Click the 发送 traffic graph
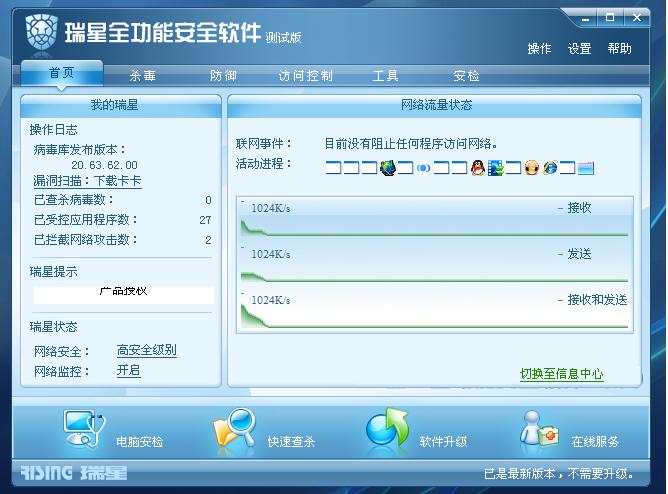 (435, 264)
